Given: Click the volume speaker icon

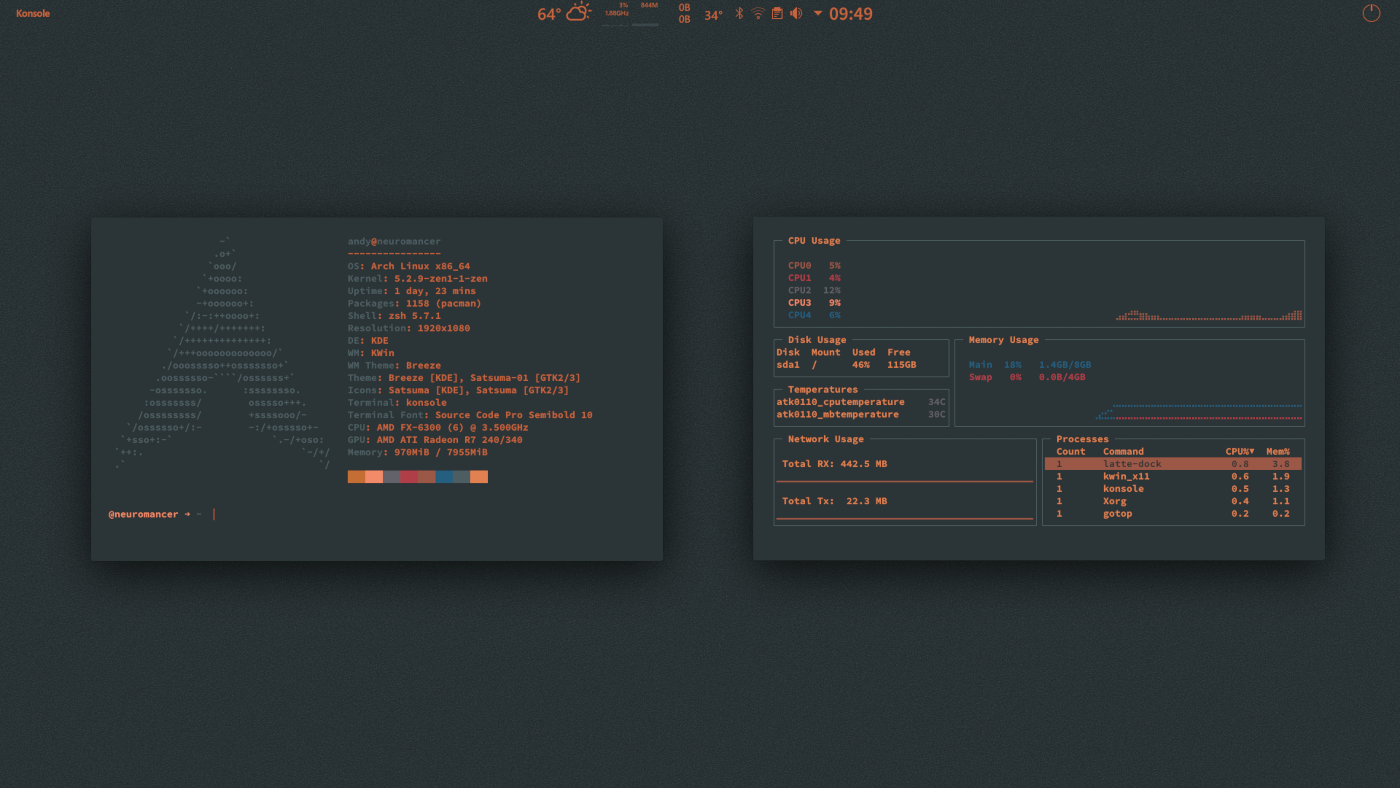Looking at the screenshot, I should click(x=796, y=13).
